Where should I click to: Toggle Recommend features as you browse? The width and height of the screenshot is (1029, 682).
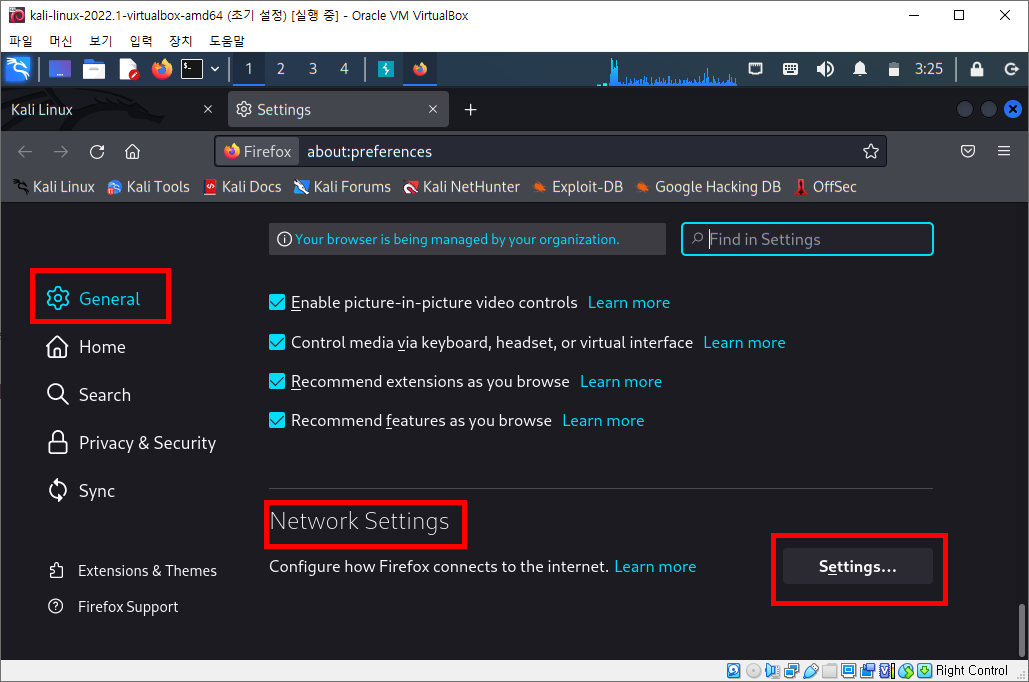277,420
